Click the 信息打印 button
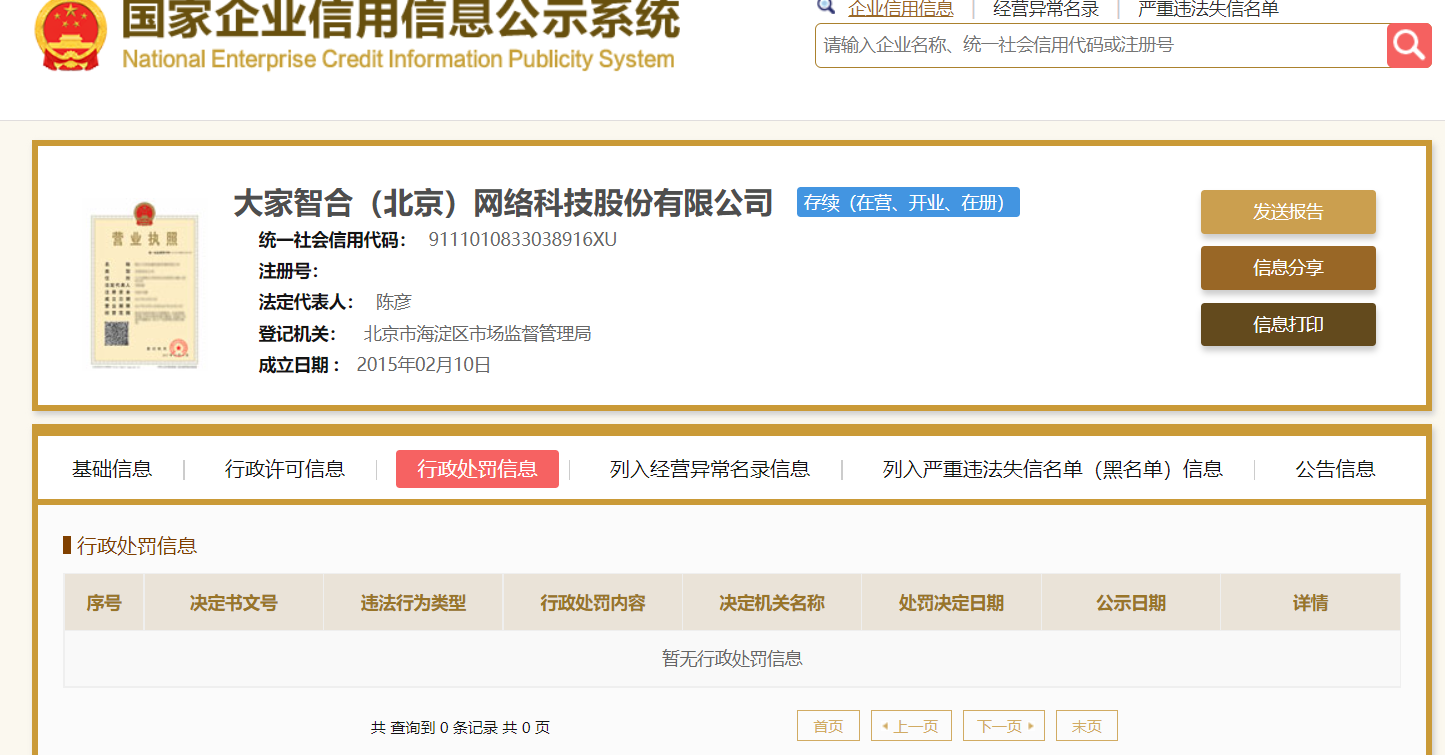This screenshot has width=1445, height=755. point(1288,325)
